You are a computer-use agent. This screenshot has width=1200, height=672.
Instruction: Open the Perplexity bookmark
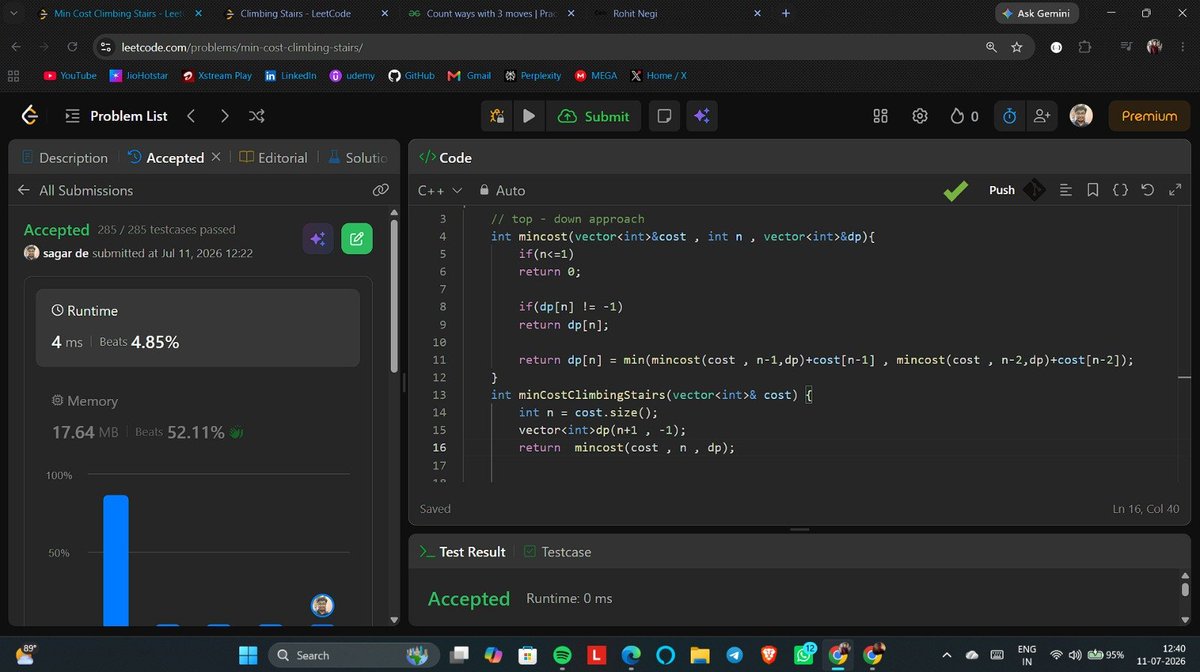533,76
